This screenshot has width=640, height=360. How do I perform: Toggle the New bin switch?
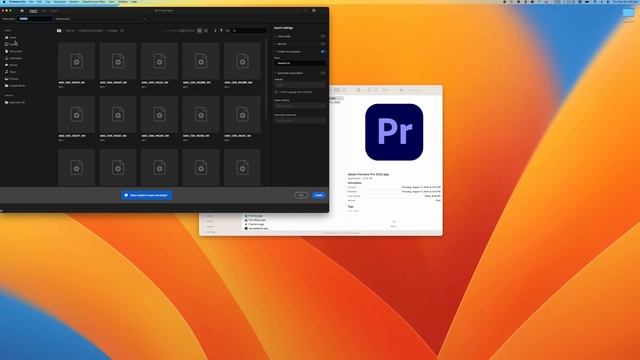point(323,44)
